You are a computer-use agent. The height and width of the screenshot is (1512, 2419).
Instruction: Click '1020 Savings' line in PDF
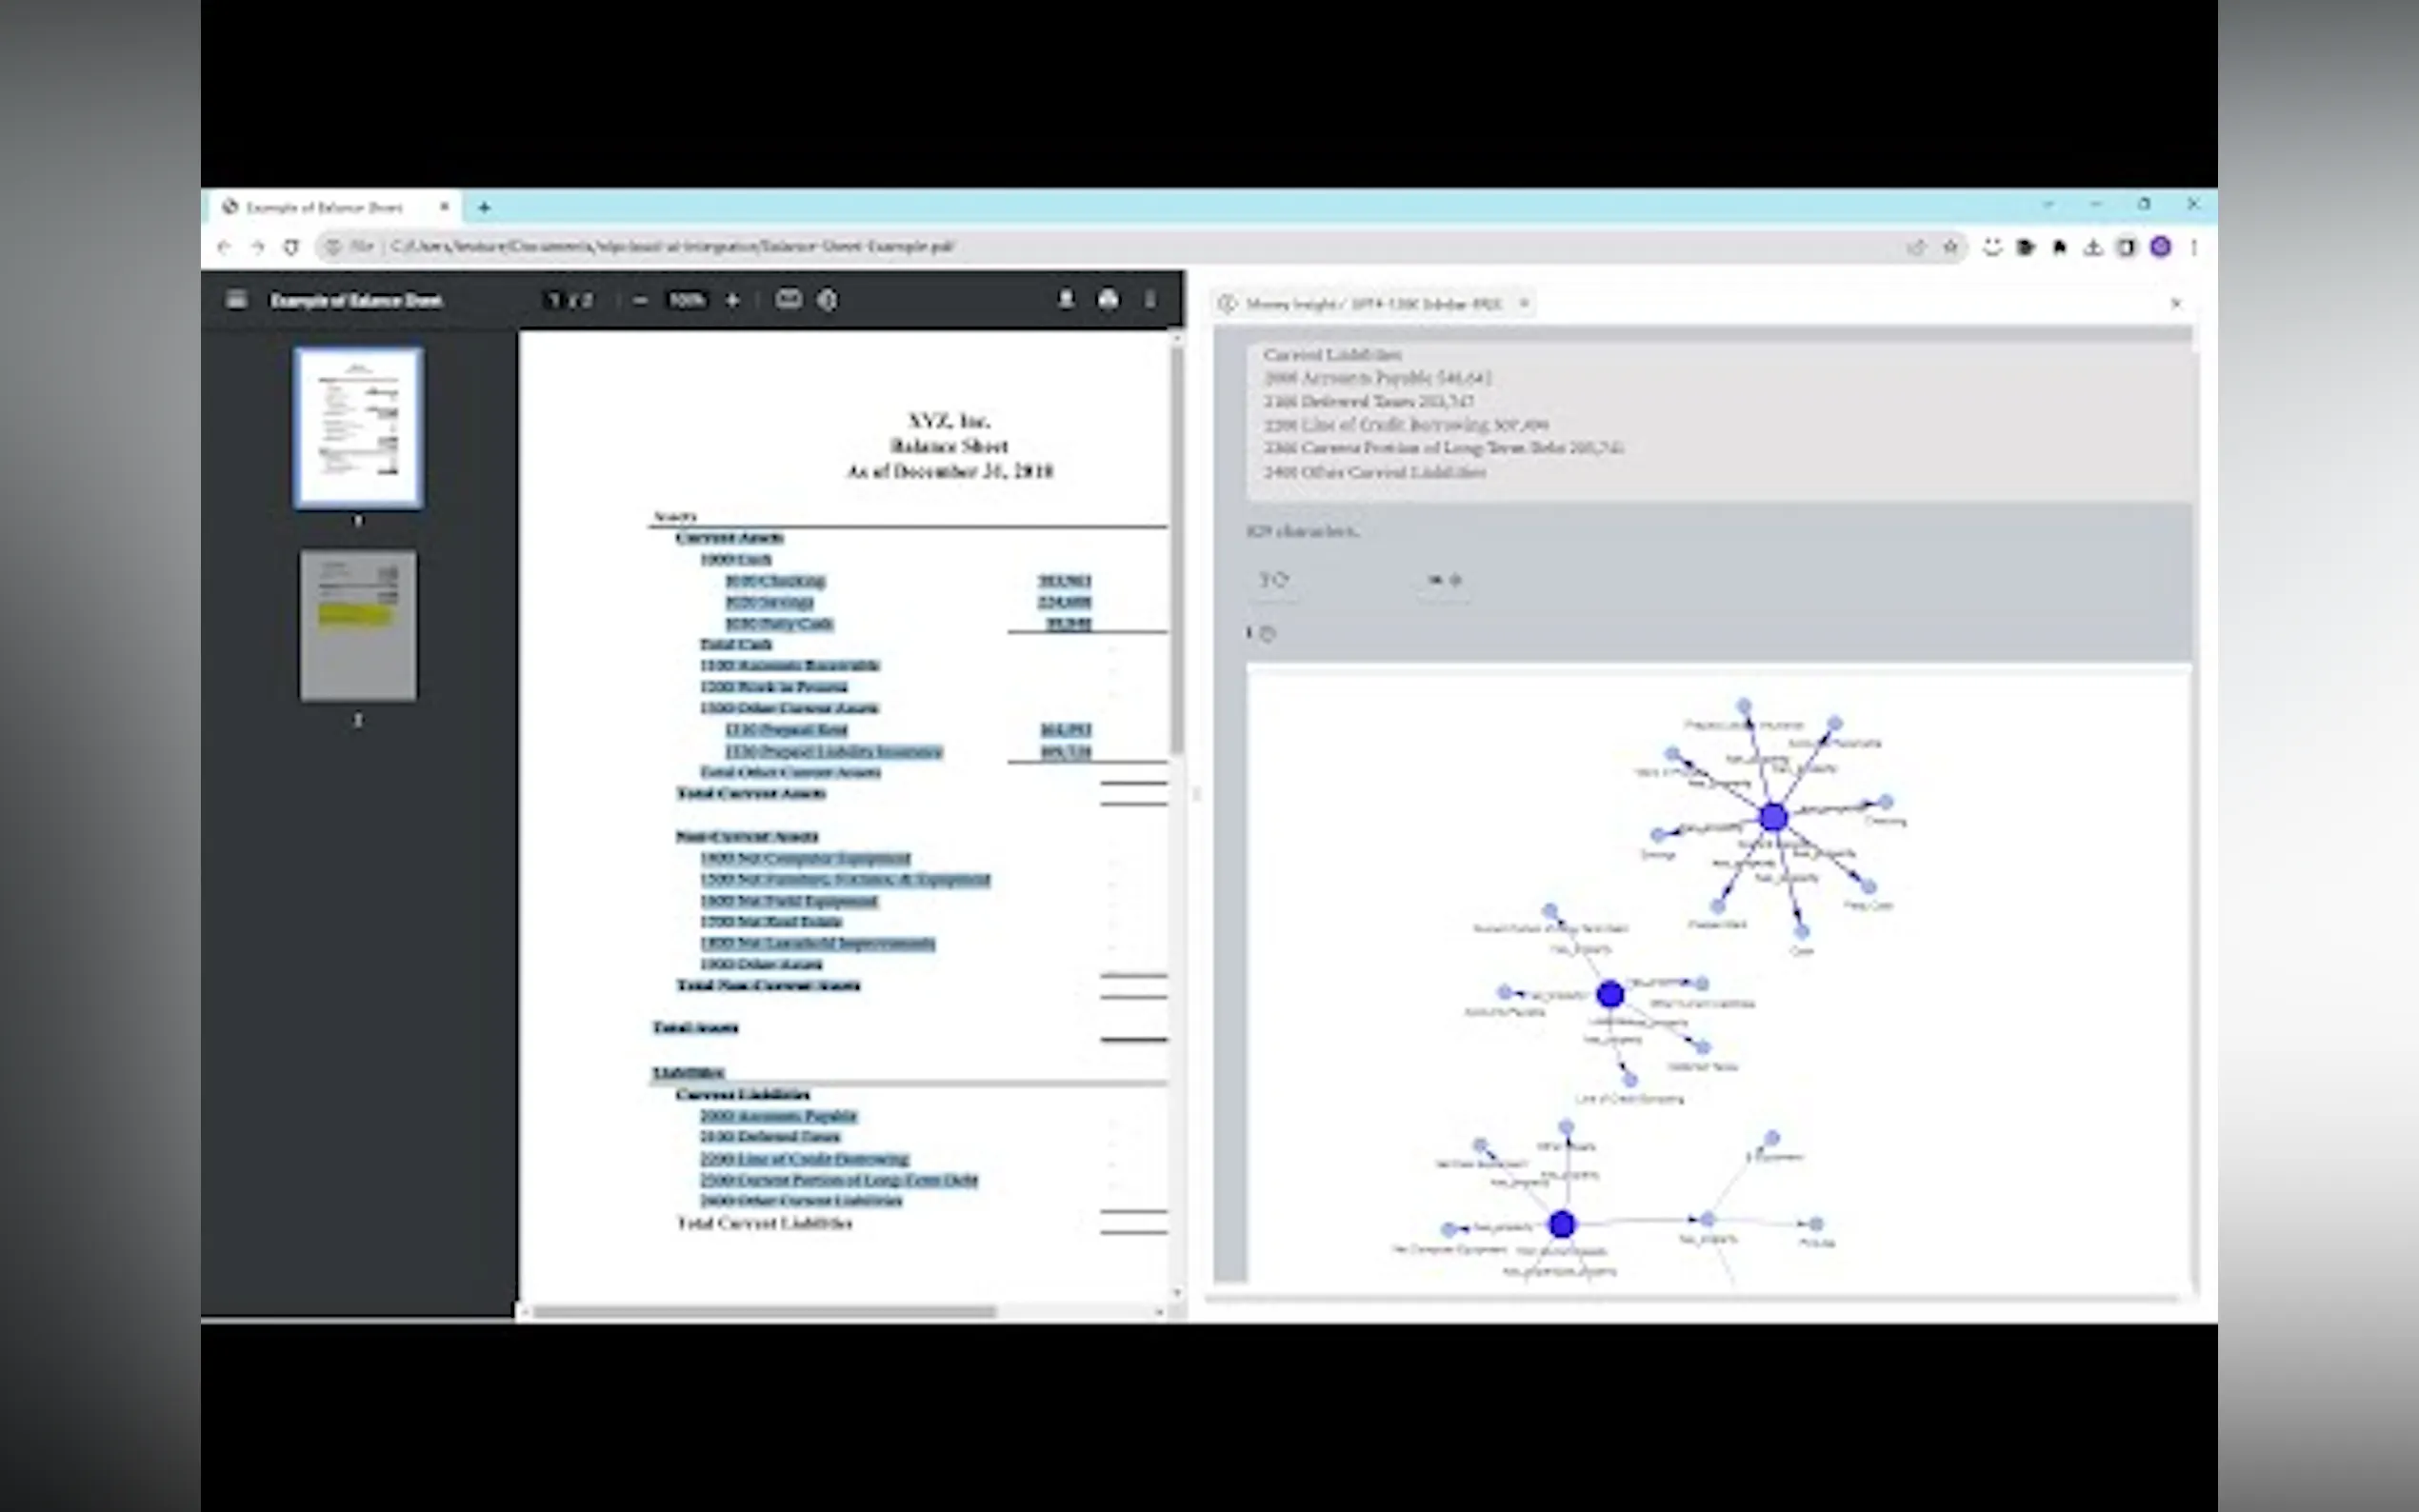[769, 602]
